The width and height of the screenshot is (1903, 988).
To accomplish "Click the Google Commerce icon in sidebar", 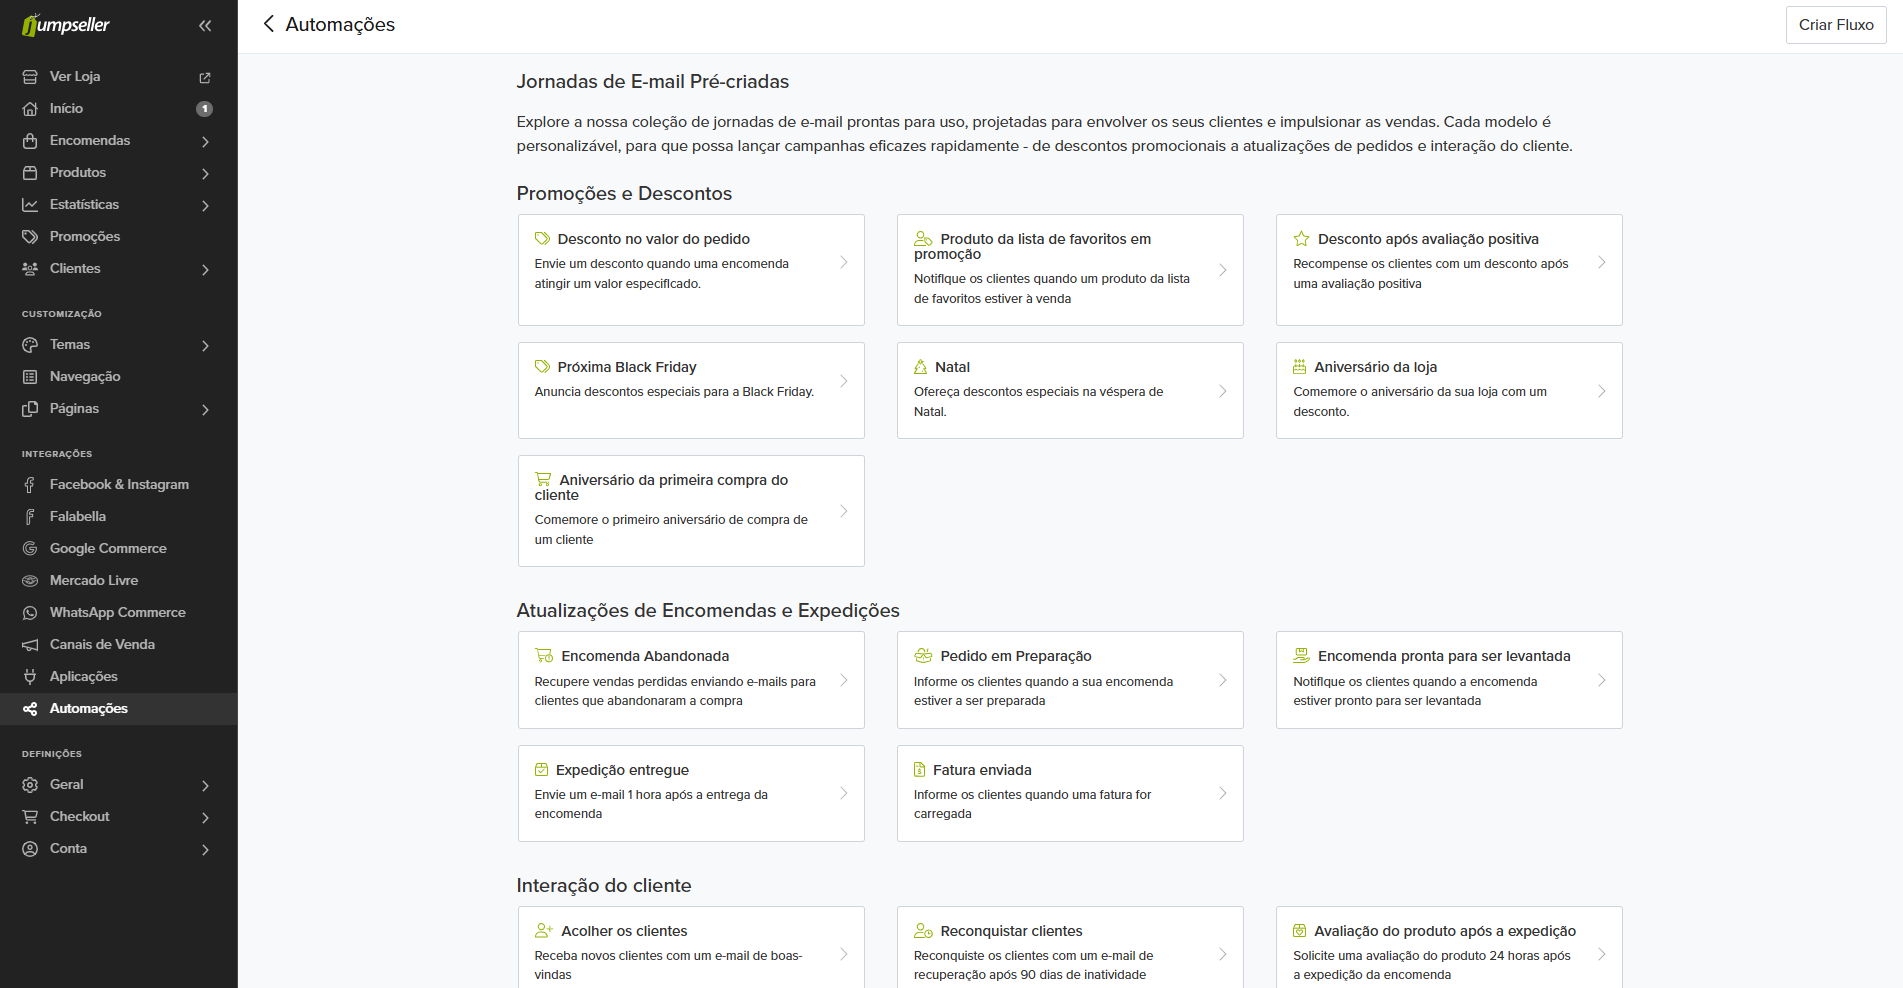I will coord(30,549).
